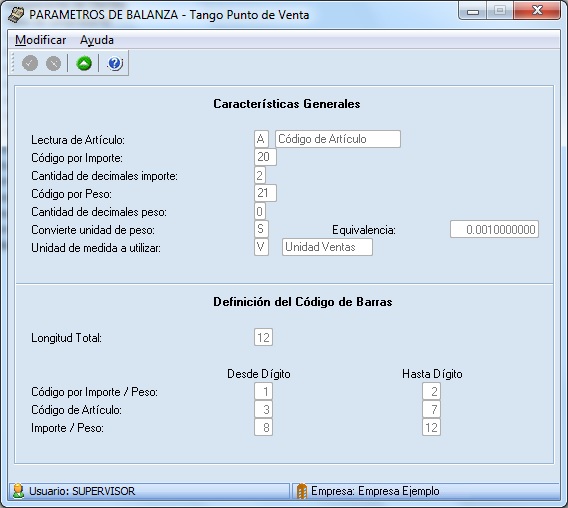Select the Equivalencia value field
Screen dimensions: 568x508
tap(494, 229)
